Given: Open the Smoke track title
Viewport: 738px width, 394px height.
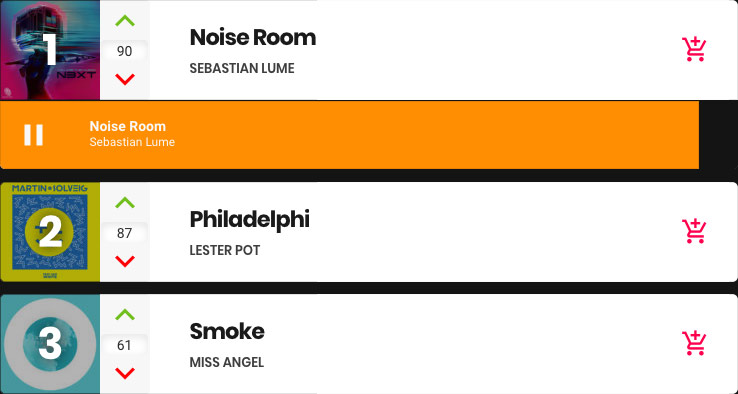Looking at the screenshot, I should (x=227, y=331).
